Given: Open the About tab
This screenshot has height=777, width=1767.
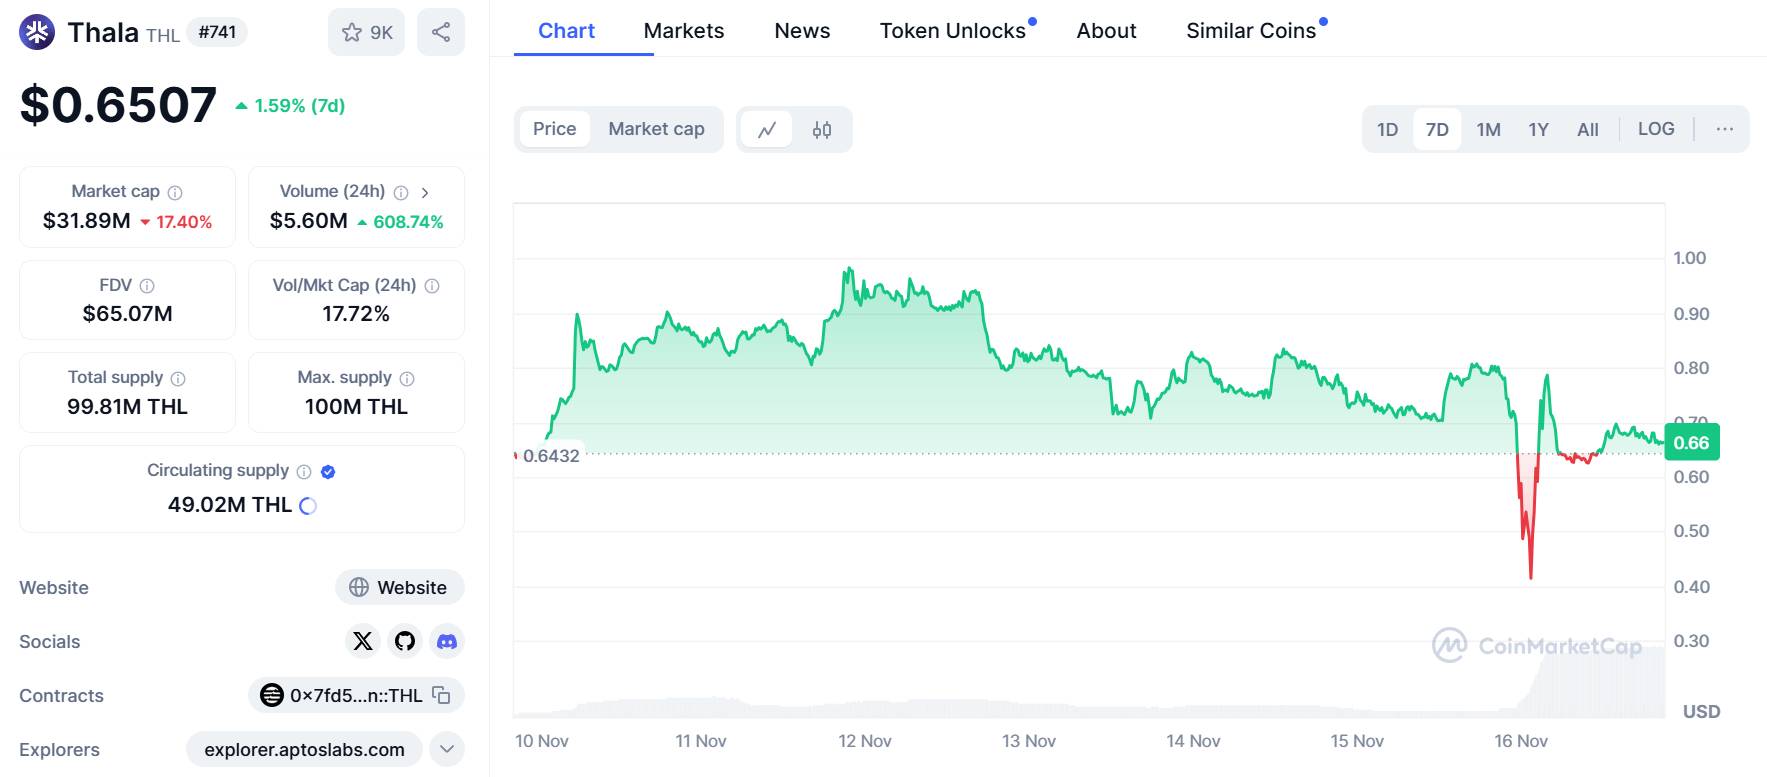Looking at the screenshot, I should (x=1106, y=31).
